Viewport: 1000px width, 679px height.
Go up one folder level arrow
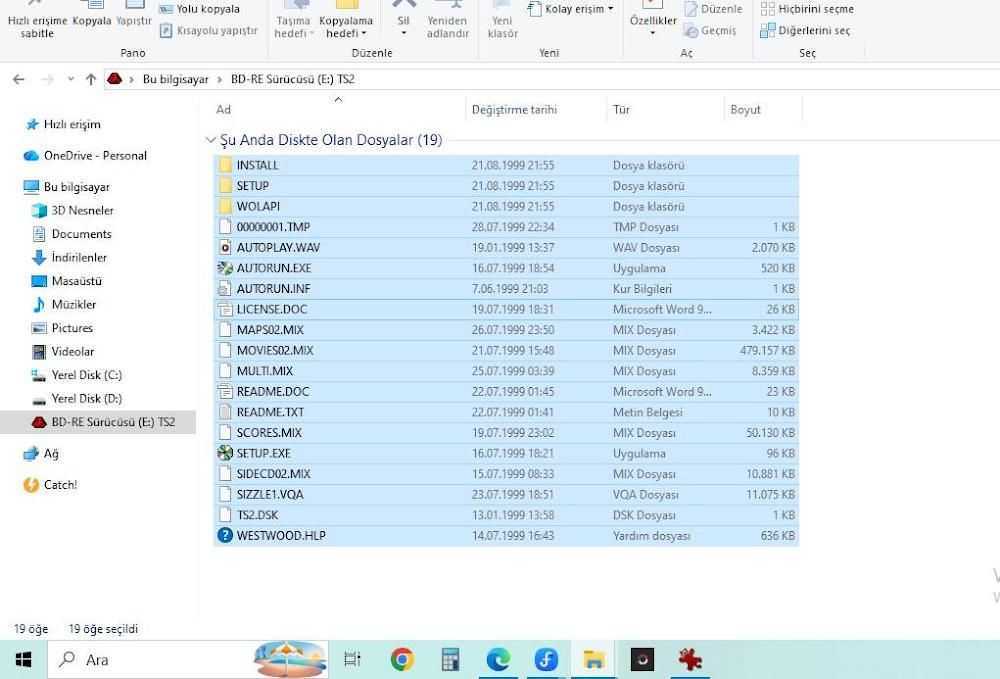coord(91,79)
